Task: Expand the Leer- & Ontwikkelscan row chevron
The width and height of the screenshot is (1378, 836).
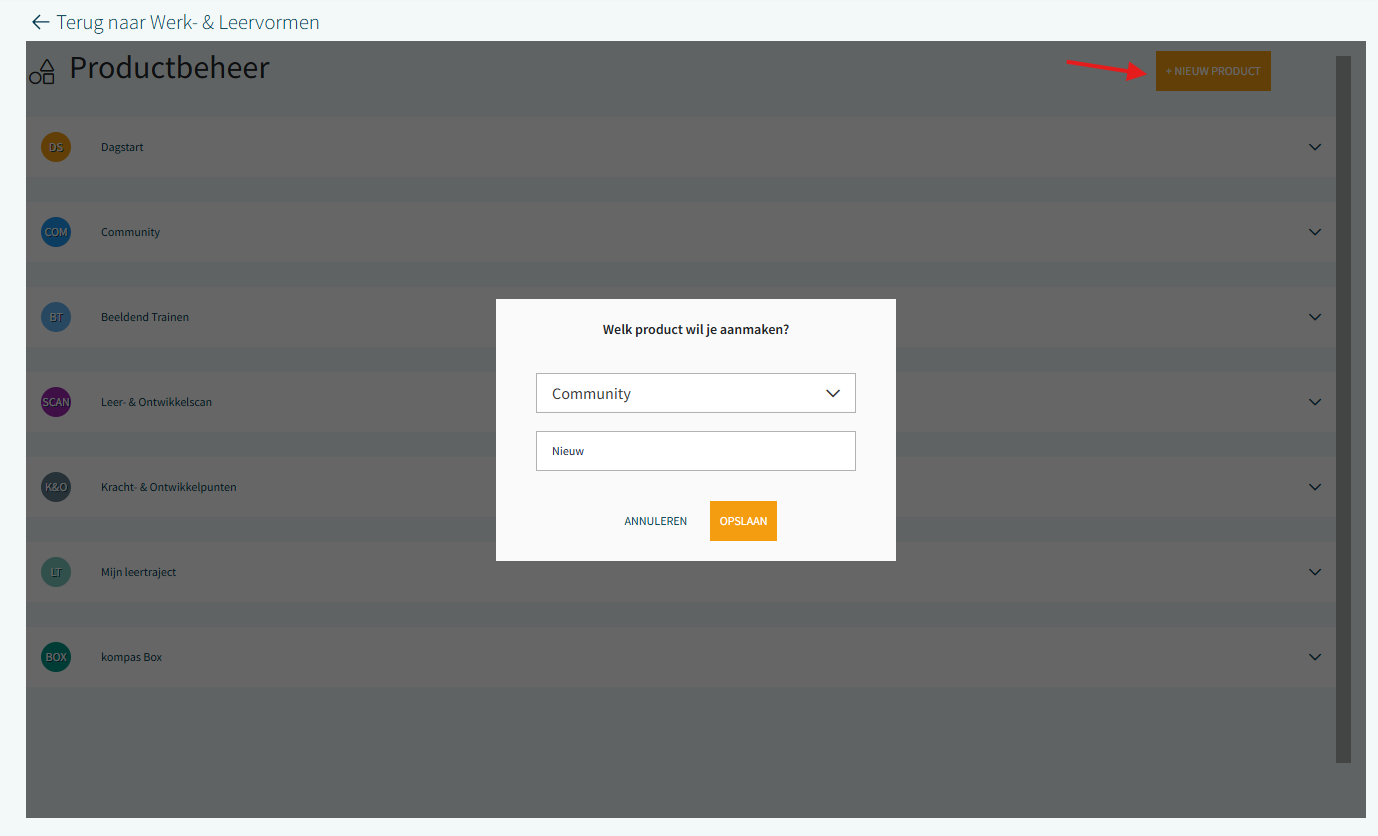Action: (1315, 402)
